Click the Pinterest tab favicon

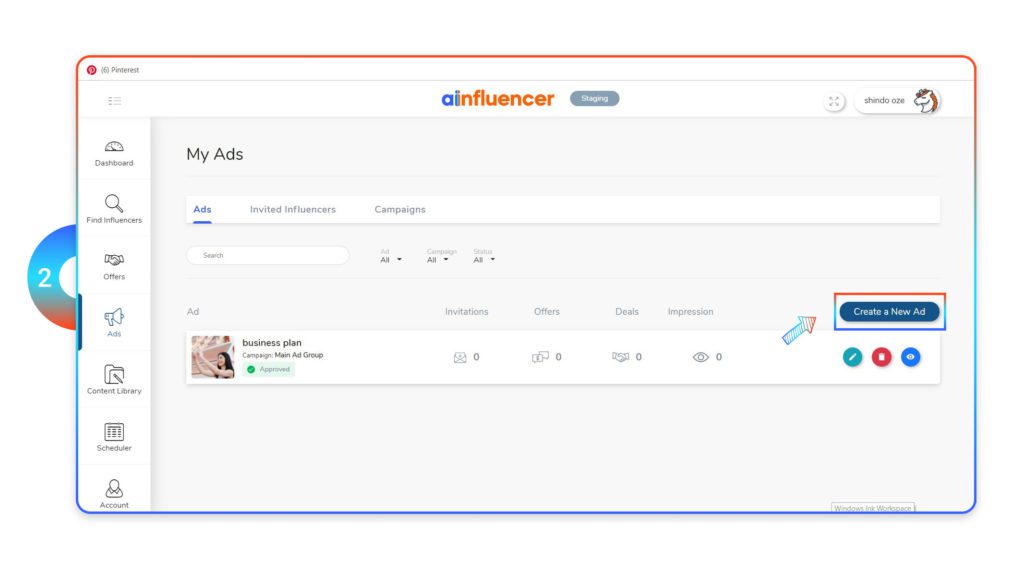click(x=91, y=70)
